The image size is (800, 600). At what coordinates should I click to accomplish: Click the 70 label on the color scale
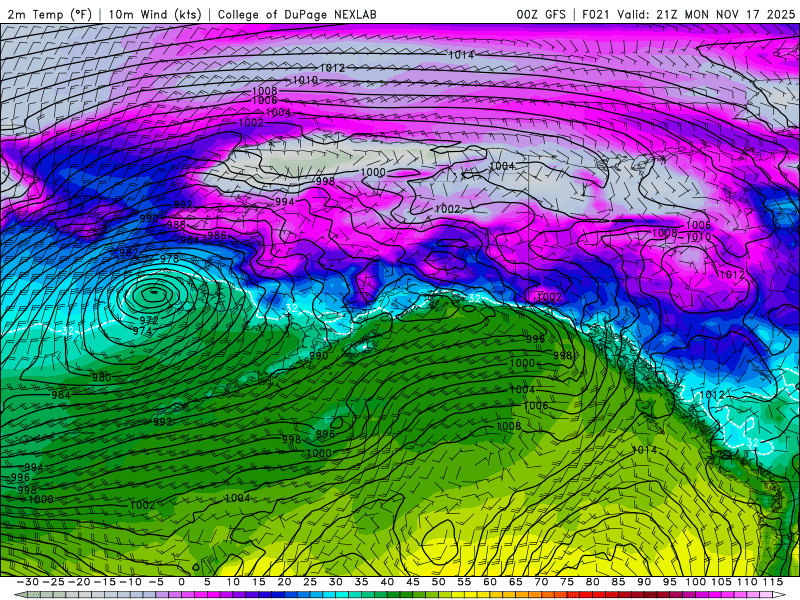click(541, 582)
